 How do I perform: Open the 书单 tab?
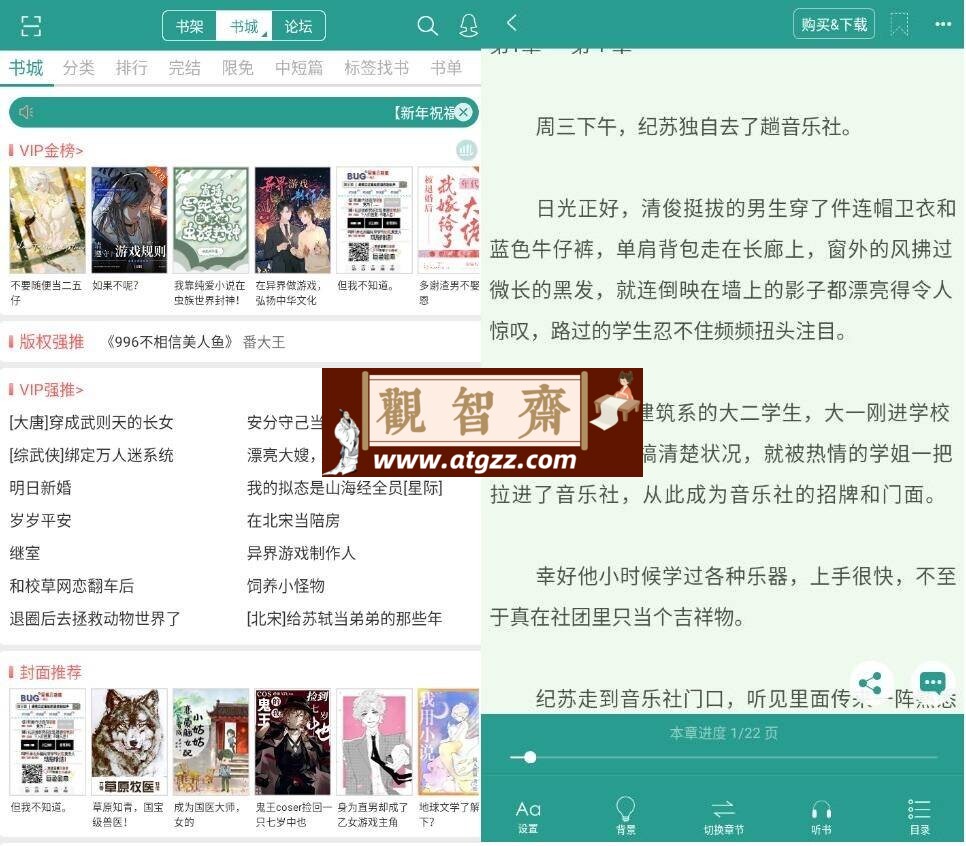point(446,67)
